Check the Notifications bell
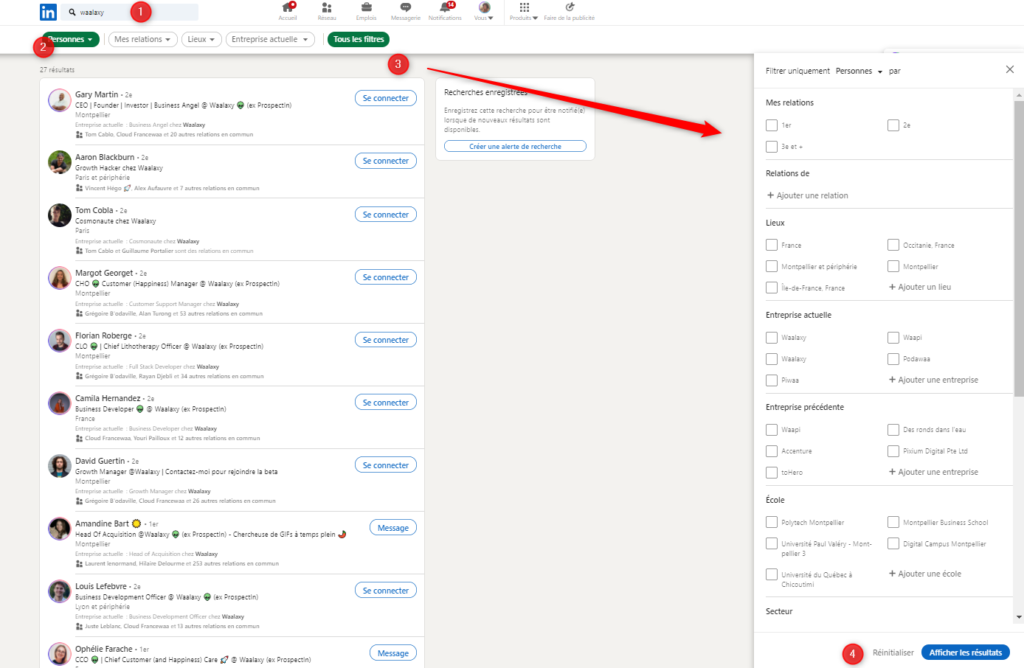This screenshot has height=668, width=1024. tap(445, 11)
